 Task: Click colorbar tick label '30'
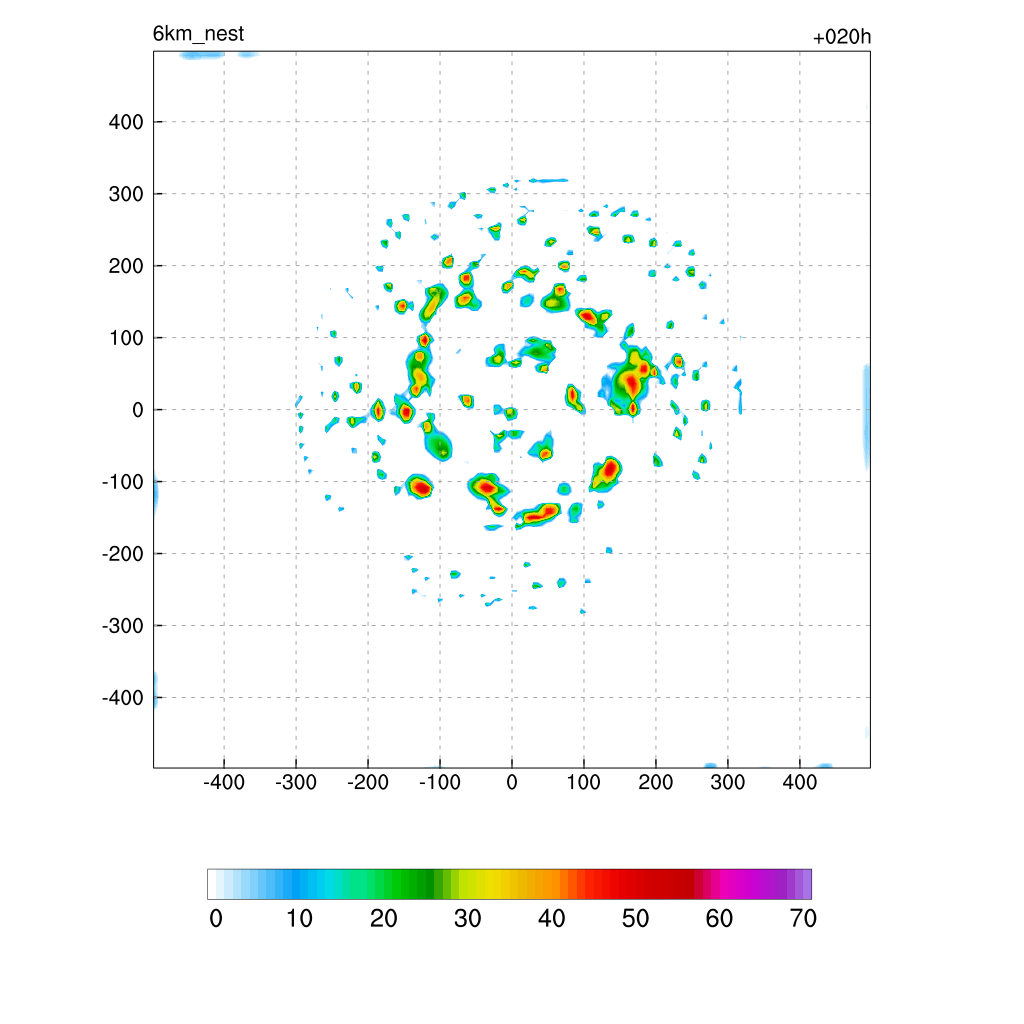(468, 919)
